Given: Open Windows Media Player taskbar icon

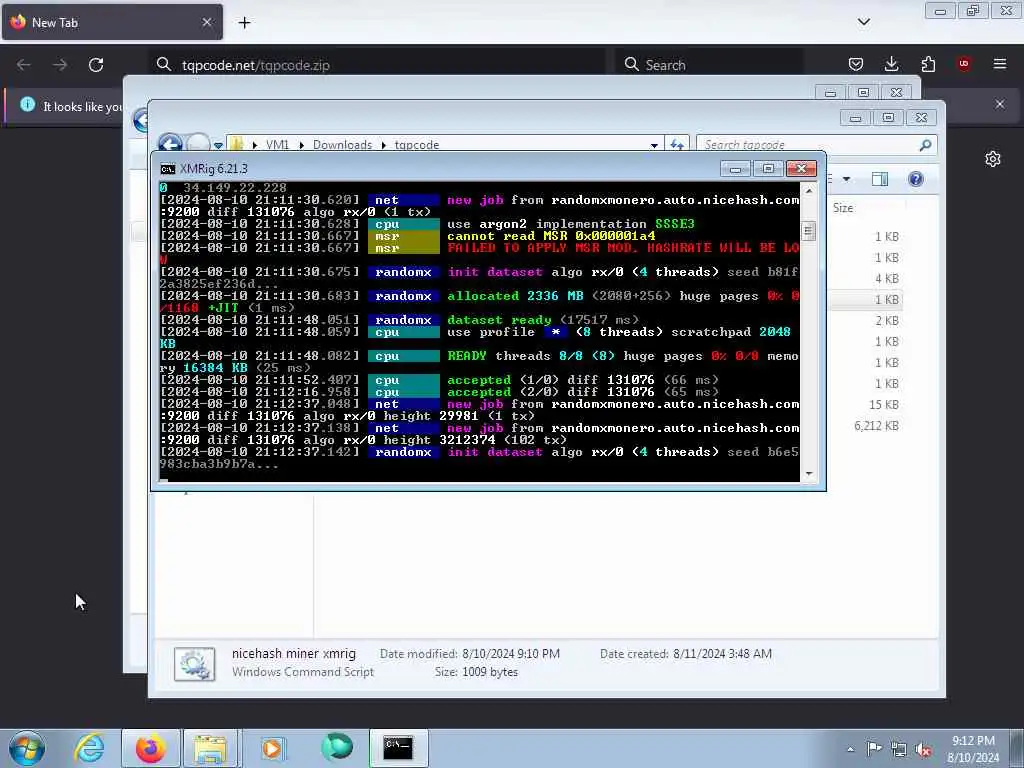Looking at the screenshot, I should [272, 748].
